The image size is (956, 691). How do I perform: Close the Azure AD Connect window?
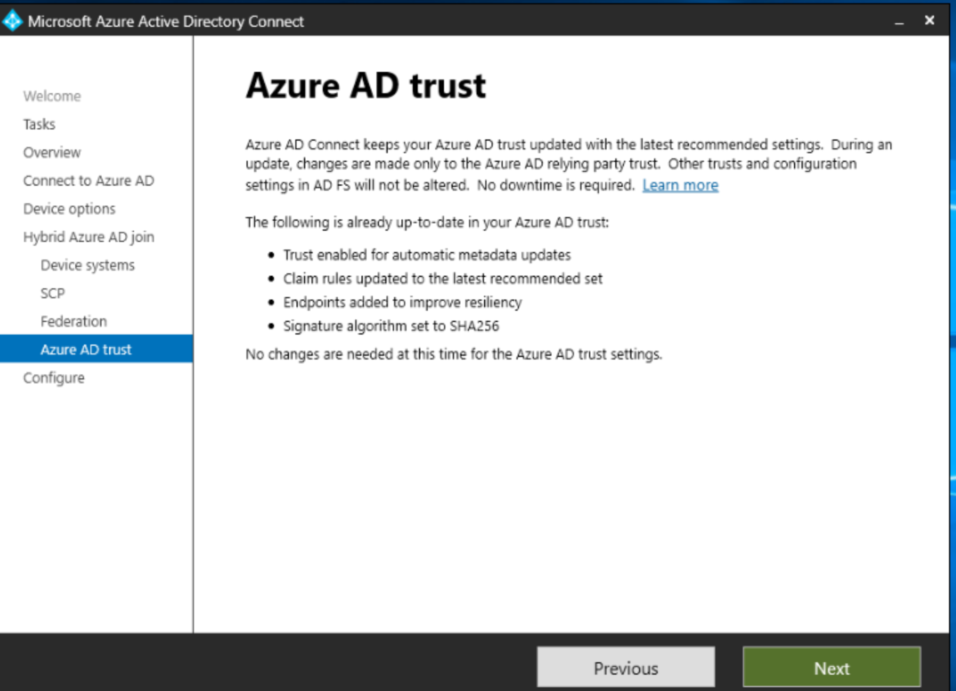click(x=929, y=21)
